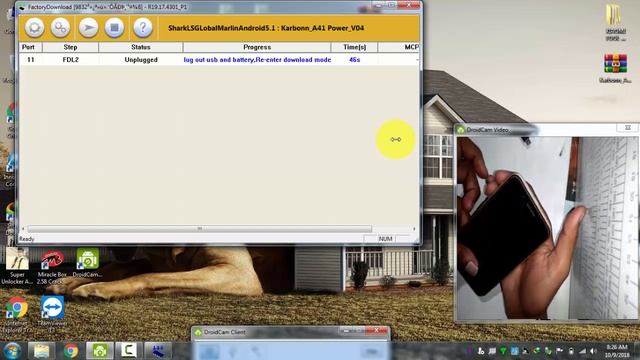Viewport: 640px width, 360px height.
Task: Select the WinRAR archive desktop icon
Action: tap(616, 69)
